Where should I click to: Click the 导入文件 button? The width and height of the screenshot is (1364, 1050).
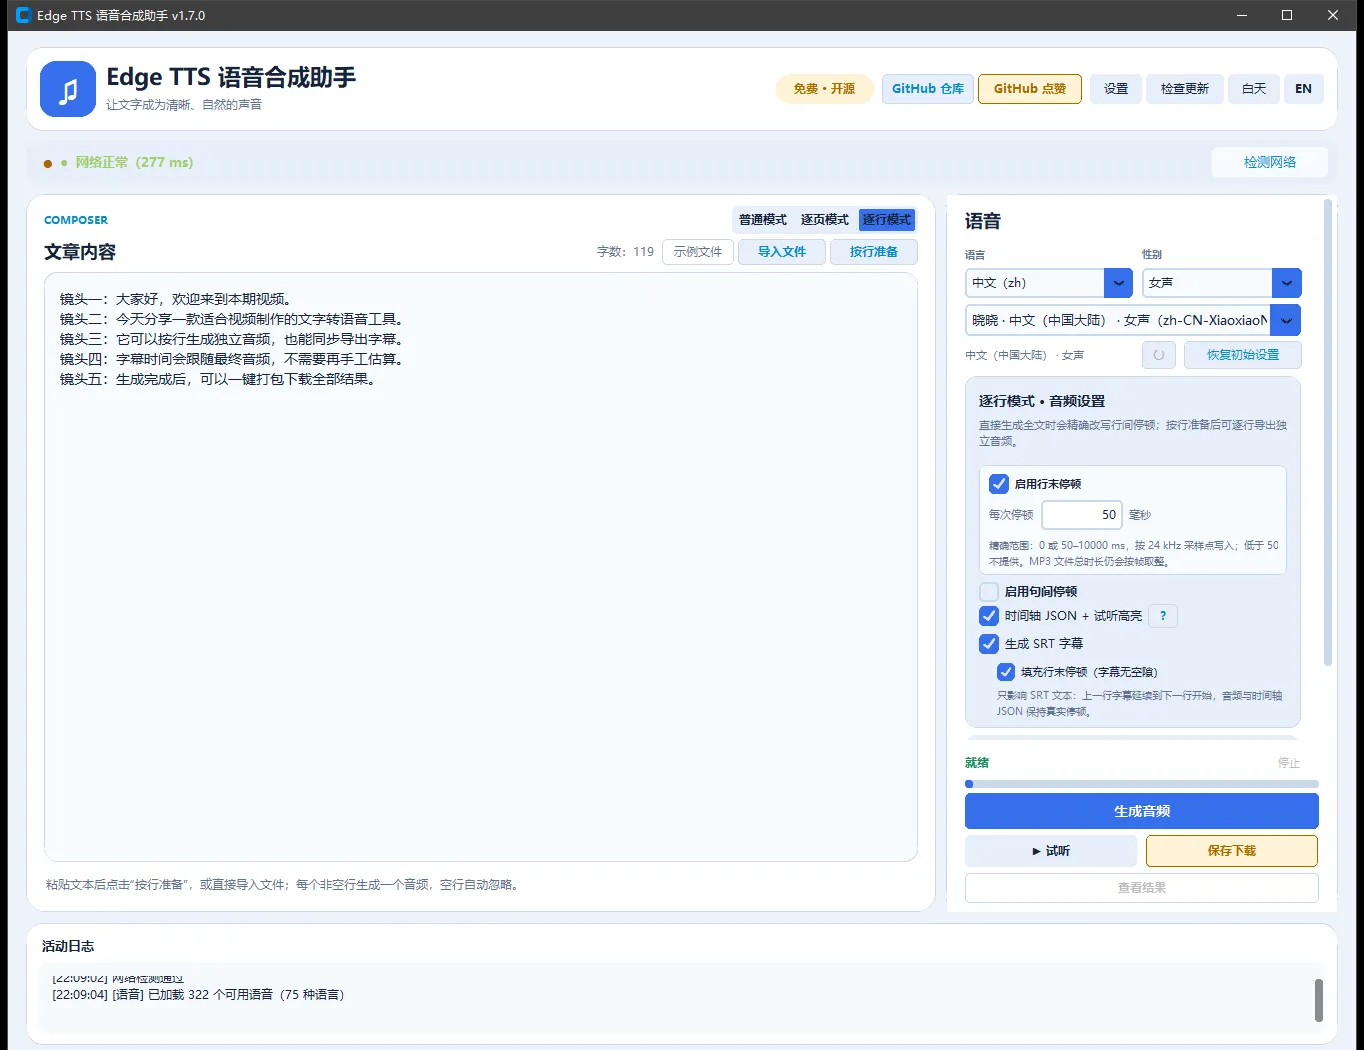[x=782, y=252]
